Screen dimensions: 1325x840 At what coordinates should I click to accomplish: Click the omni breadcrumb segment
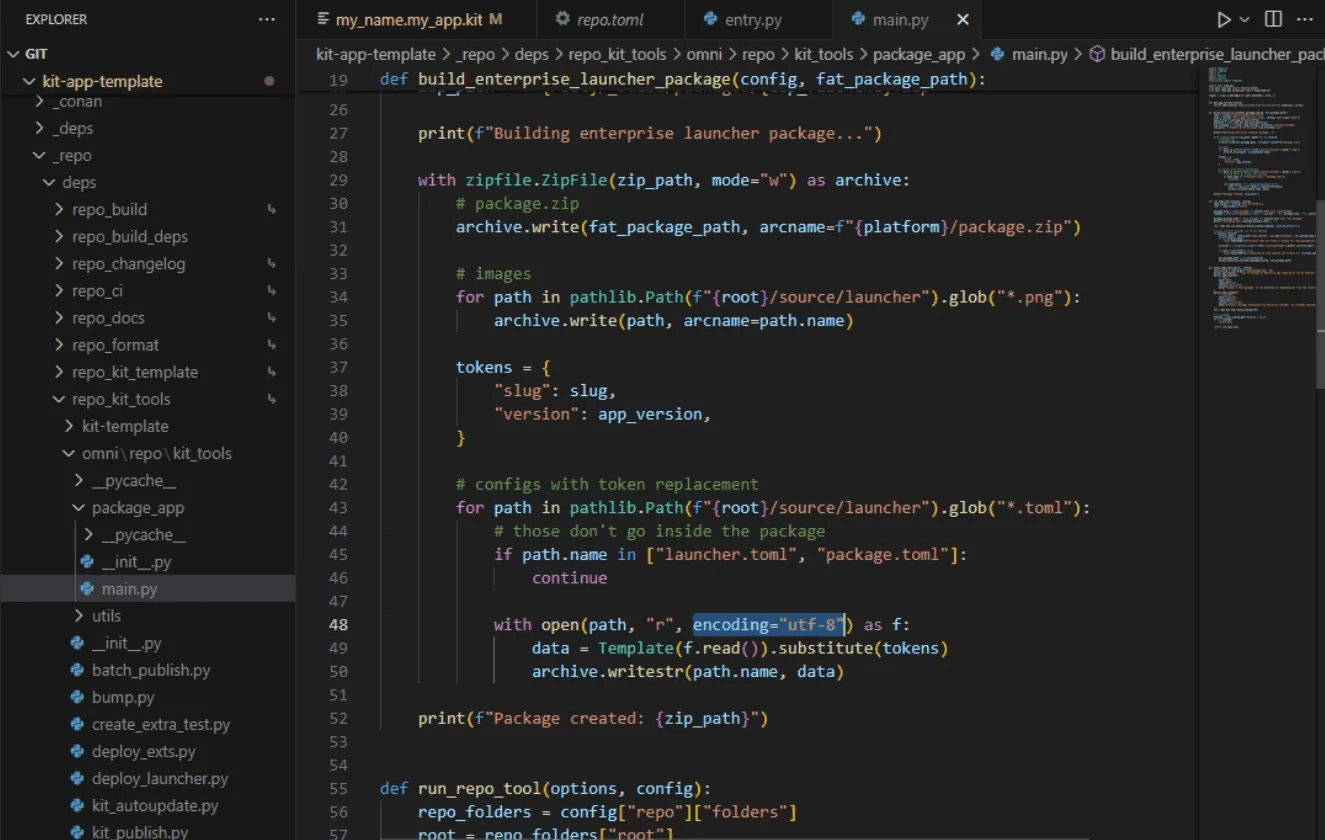point(706,54)
